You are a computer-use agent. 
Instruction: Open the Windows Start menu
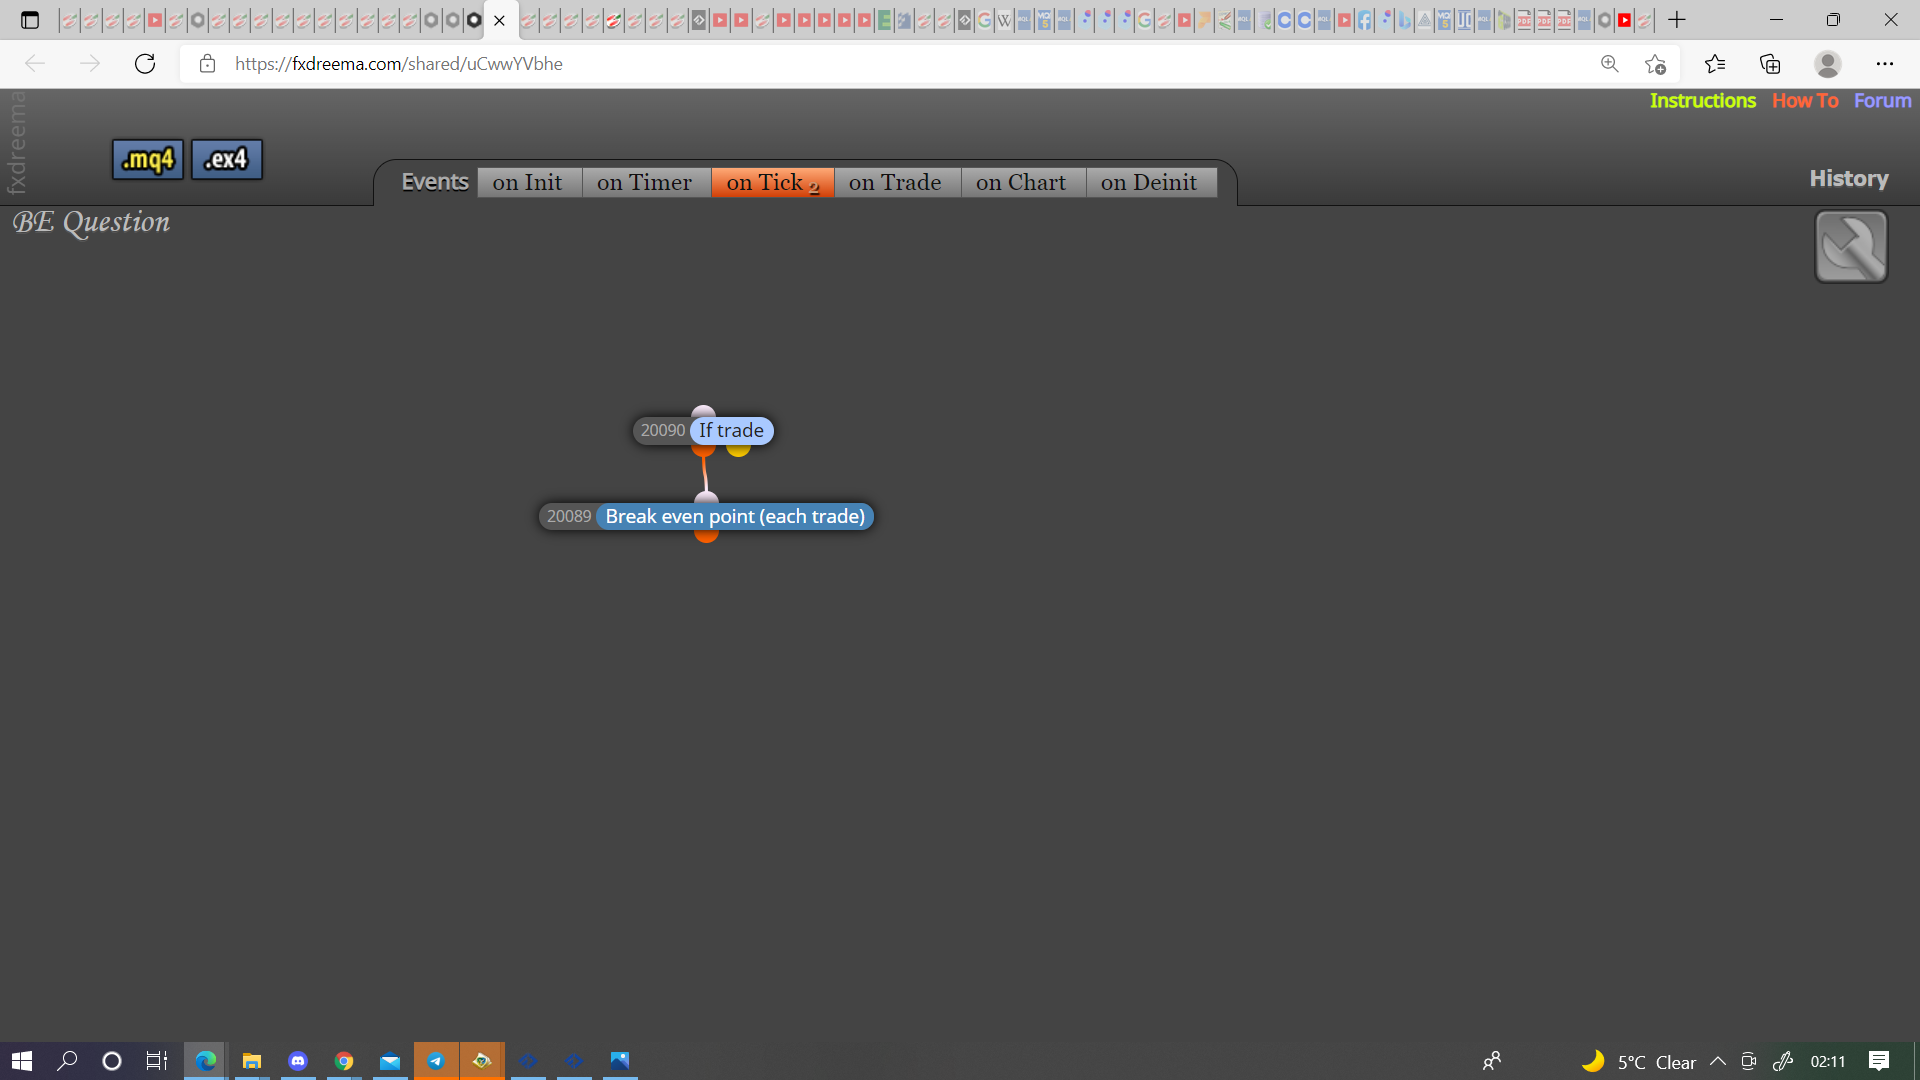point(22,1061)
